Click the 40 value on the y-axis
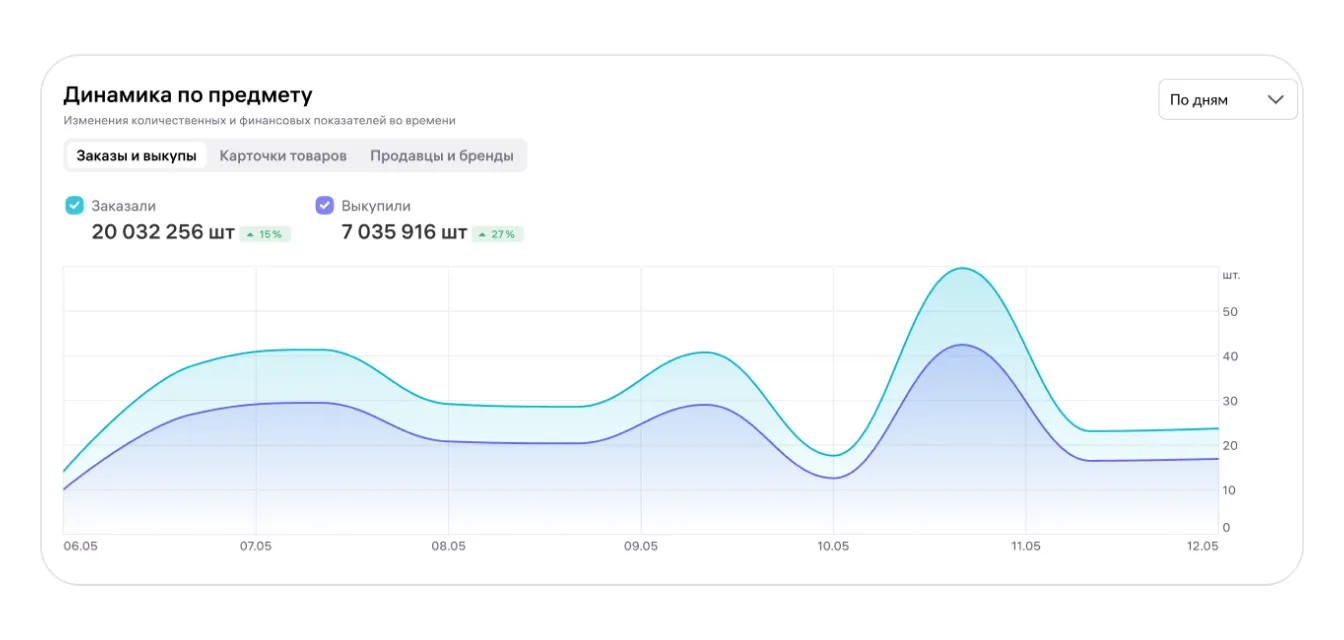Viewport: 1344px width, 640px height. click(1230, 356)
